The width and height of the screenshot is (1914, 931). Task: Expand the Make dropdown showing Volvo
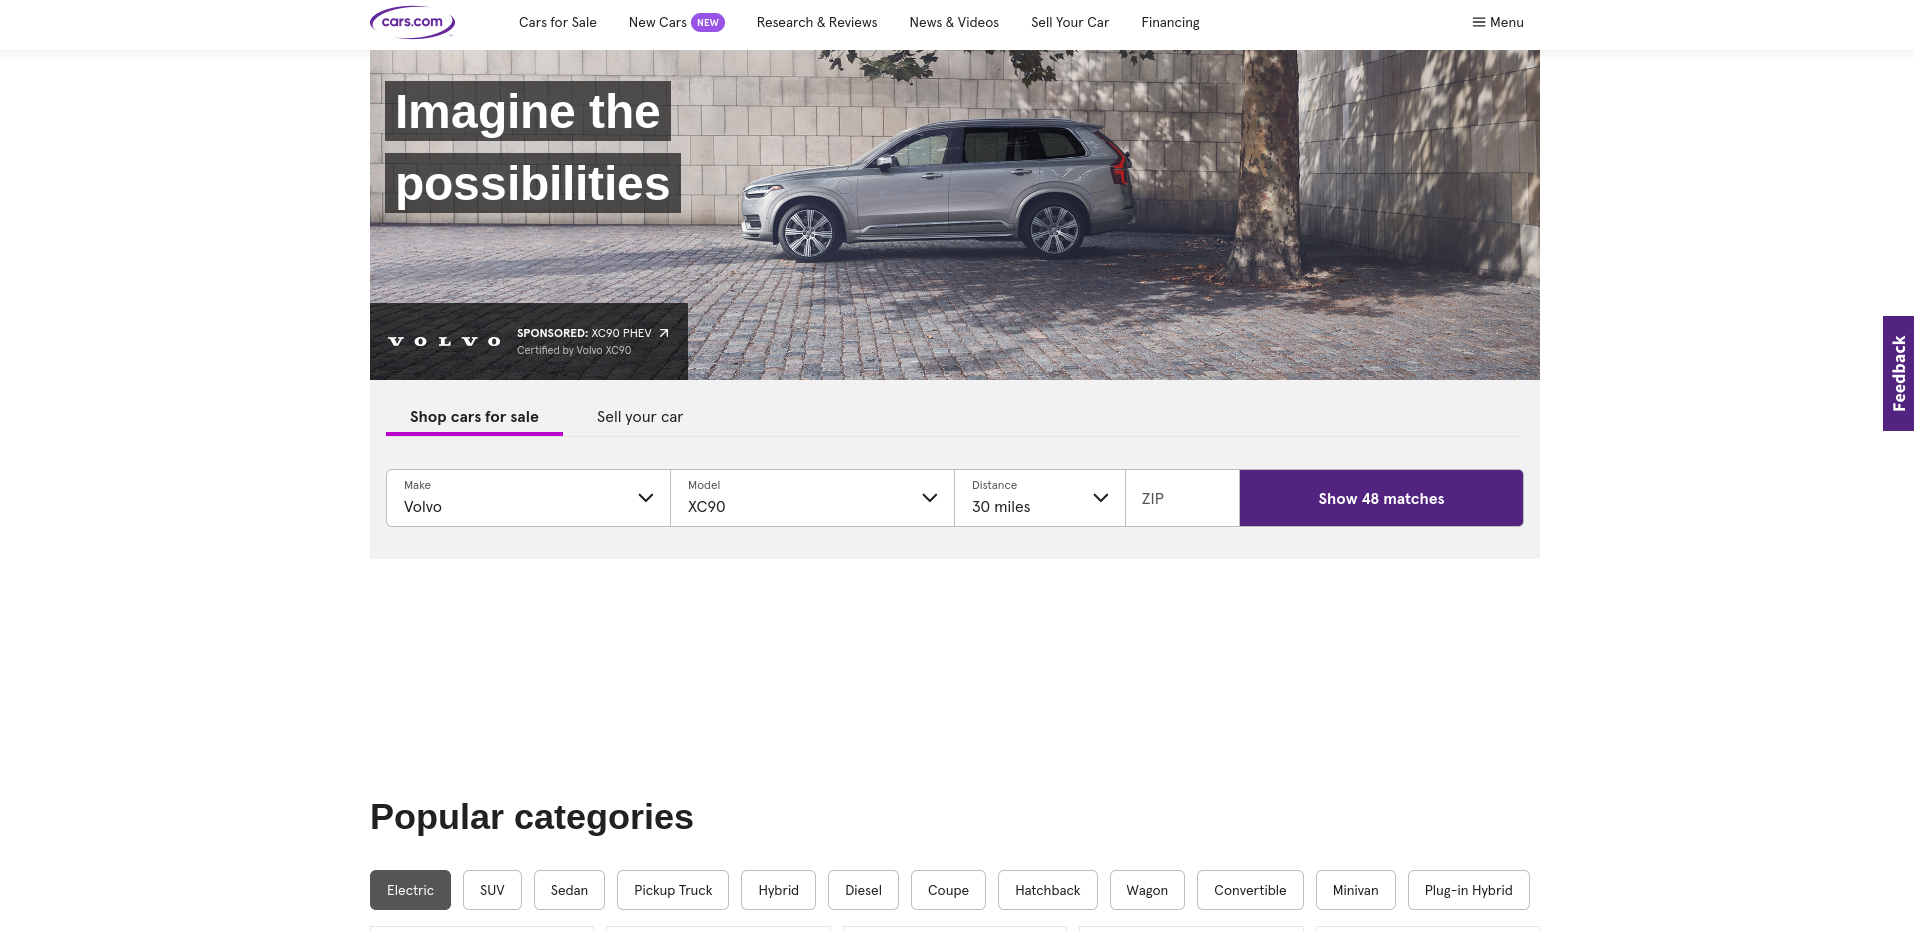click(528, 498)
